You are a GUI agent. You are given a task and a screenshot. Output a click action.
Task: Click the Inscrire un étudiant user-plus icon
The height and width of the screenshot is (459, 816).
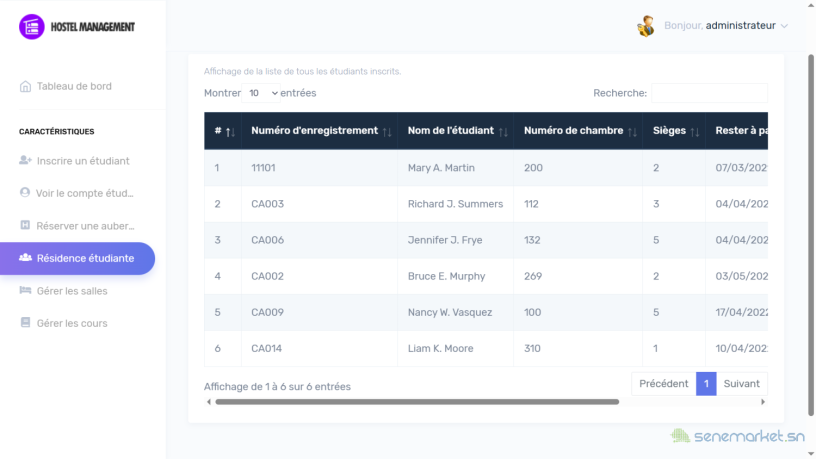click(x=25, y=160)
